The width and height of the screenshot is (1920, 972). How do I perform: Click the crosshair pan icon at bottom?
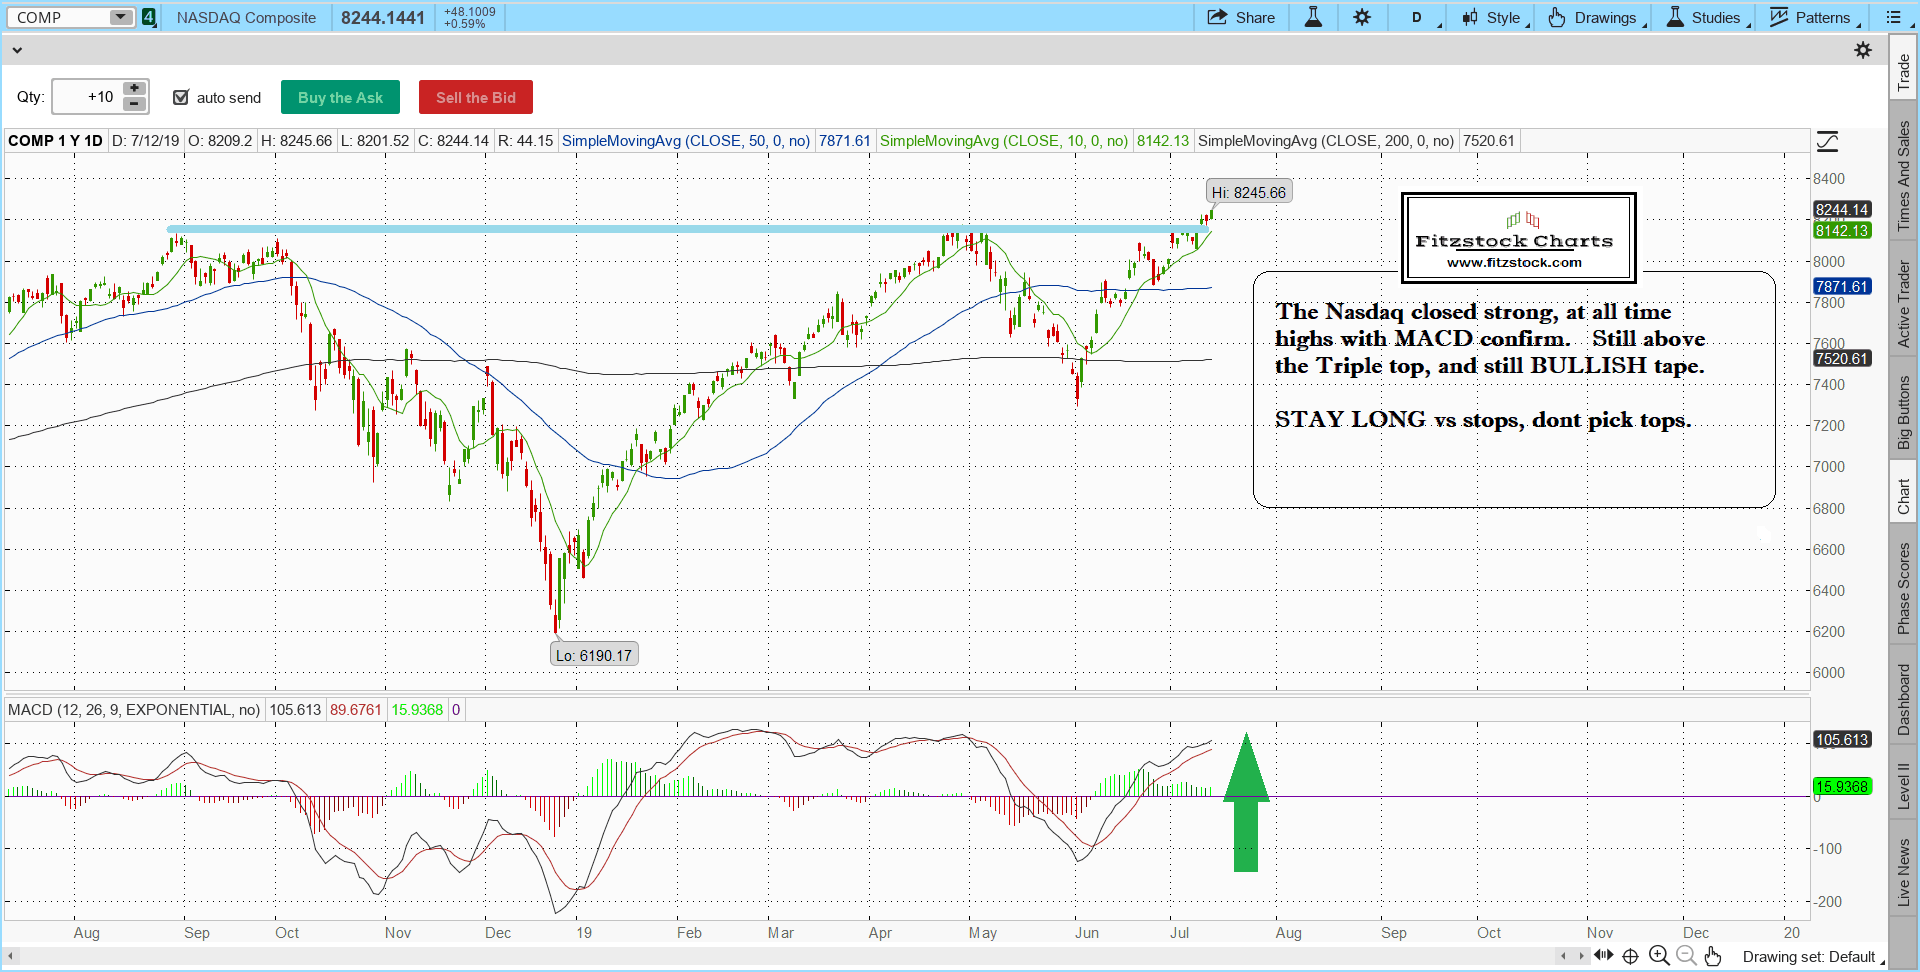1630,956
